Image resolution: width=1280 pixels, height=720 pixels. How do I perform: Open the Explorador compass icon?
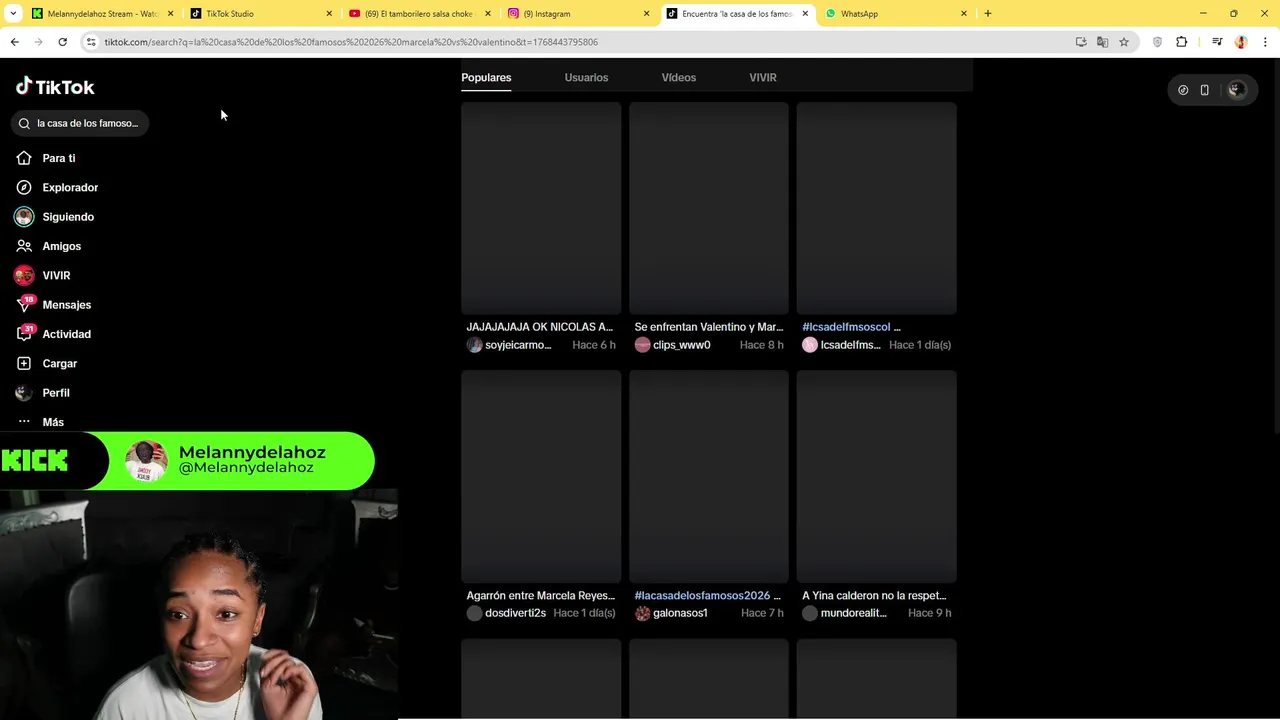click(x=24, y=187)
